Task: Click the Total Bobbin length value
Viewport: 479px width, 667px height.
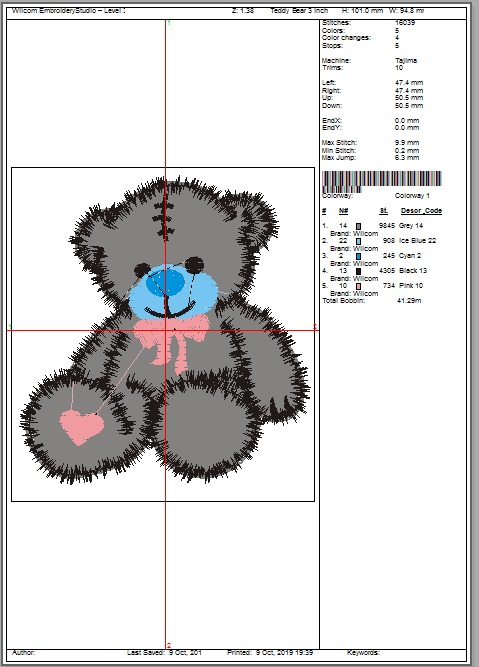Action: click(409, 301)
